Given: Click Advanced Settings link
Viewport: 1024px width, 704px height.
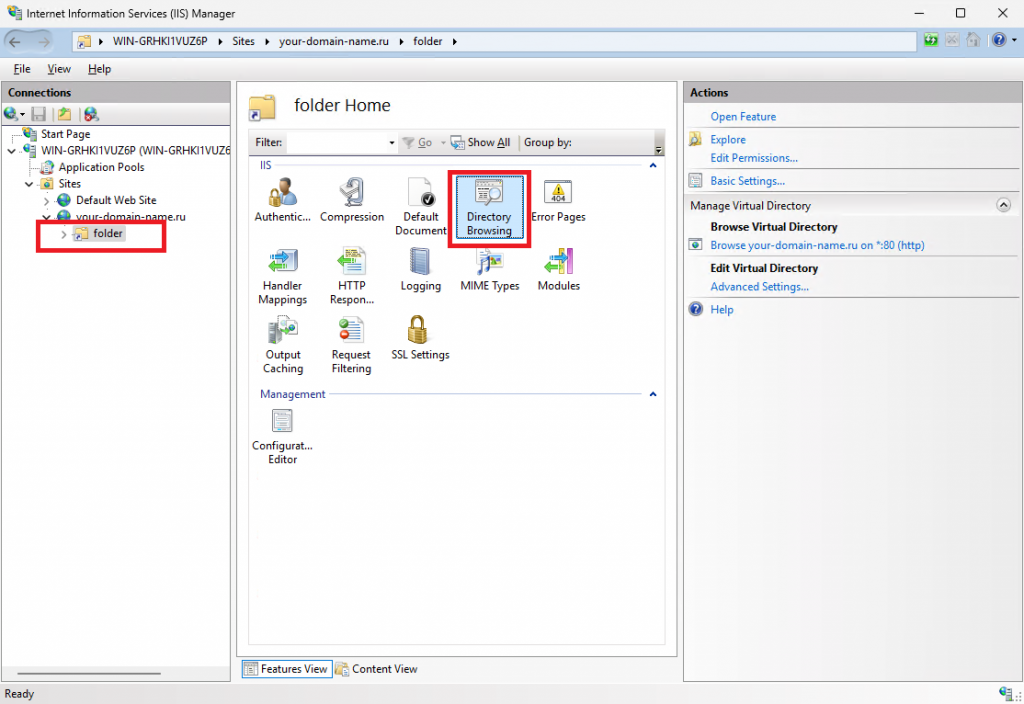Looking at the screenshot, I should point(759,287).
